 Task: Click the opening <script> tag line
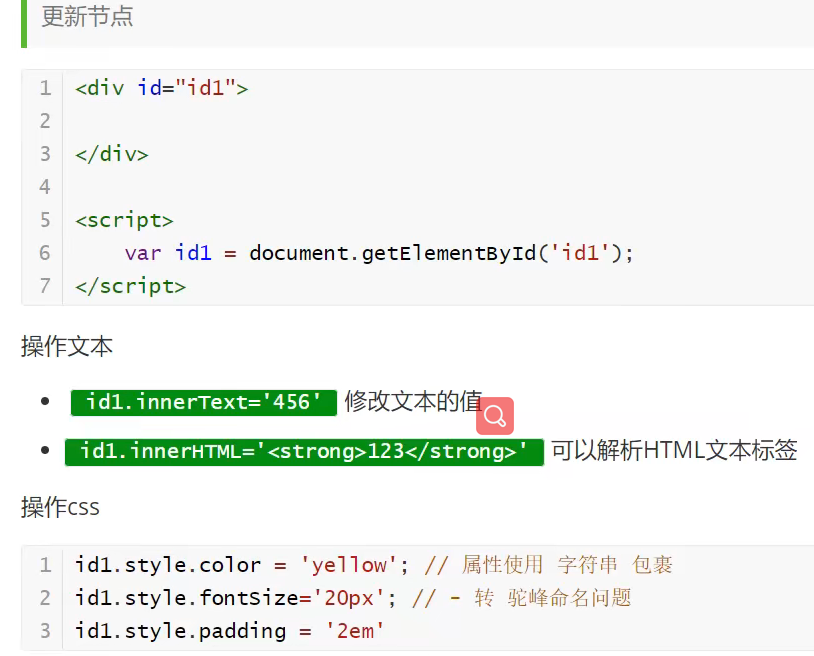tap(124, 220)
